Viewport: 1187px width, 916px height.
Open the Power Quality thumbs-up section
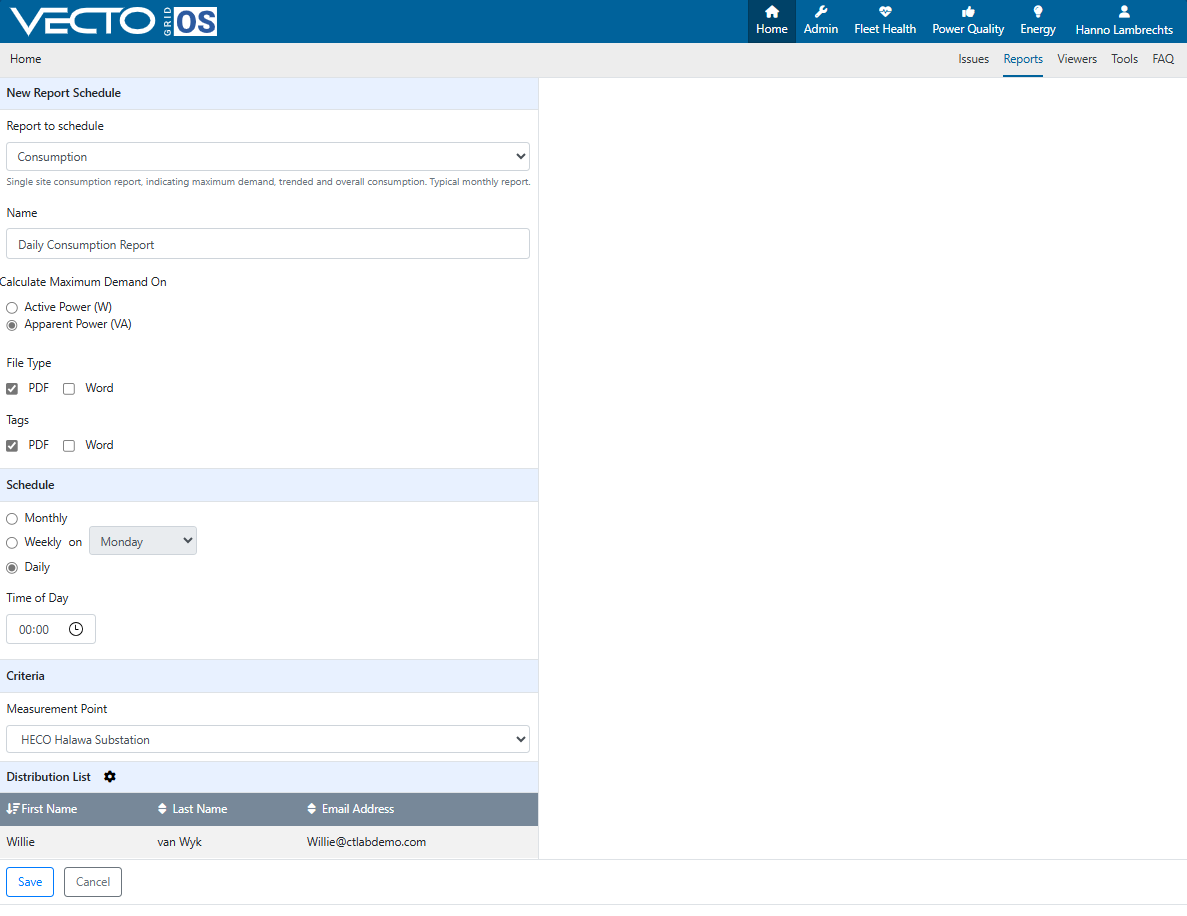(967, 21)
